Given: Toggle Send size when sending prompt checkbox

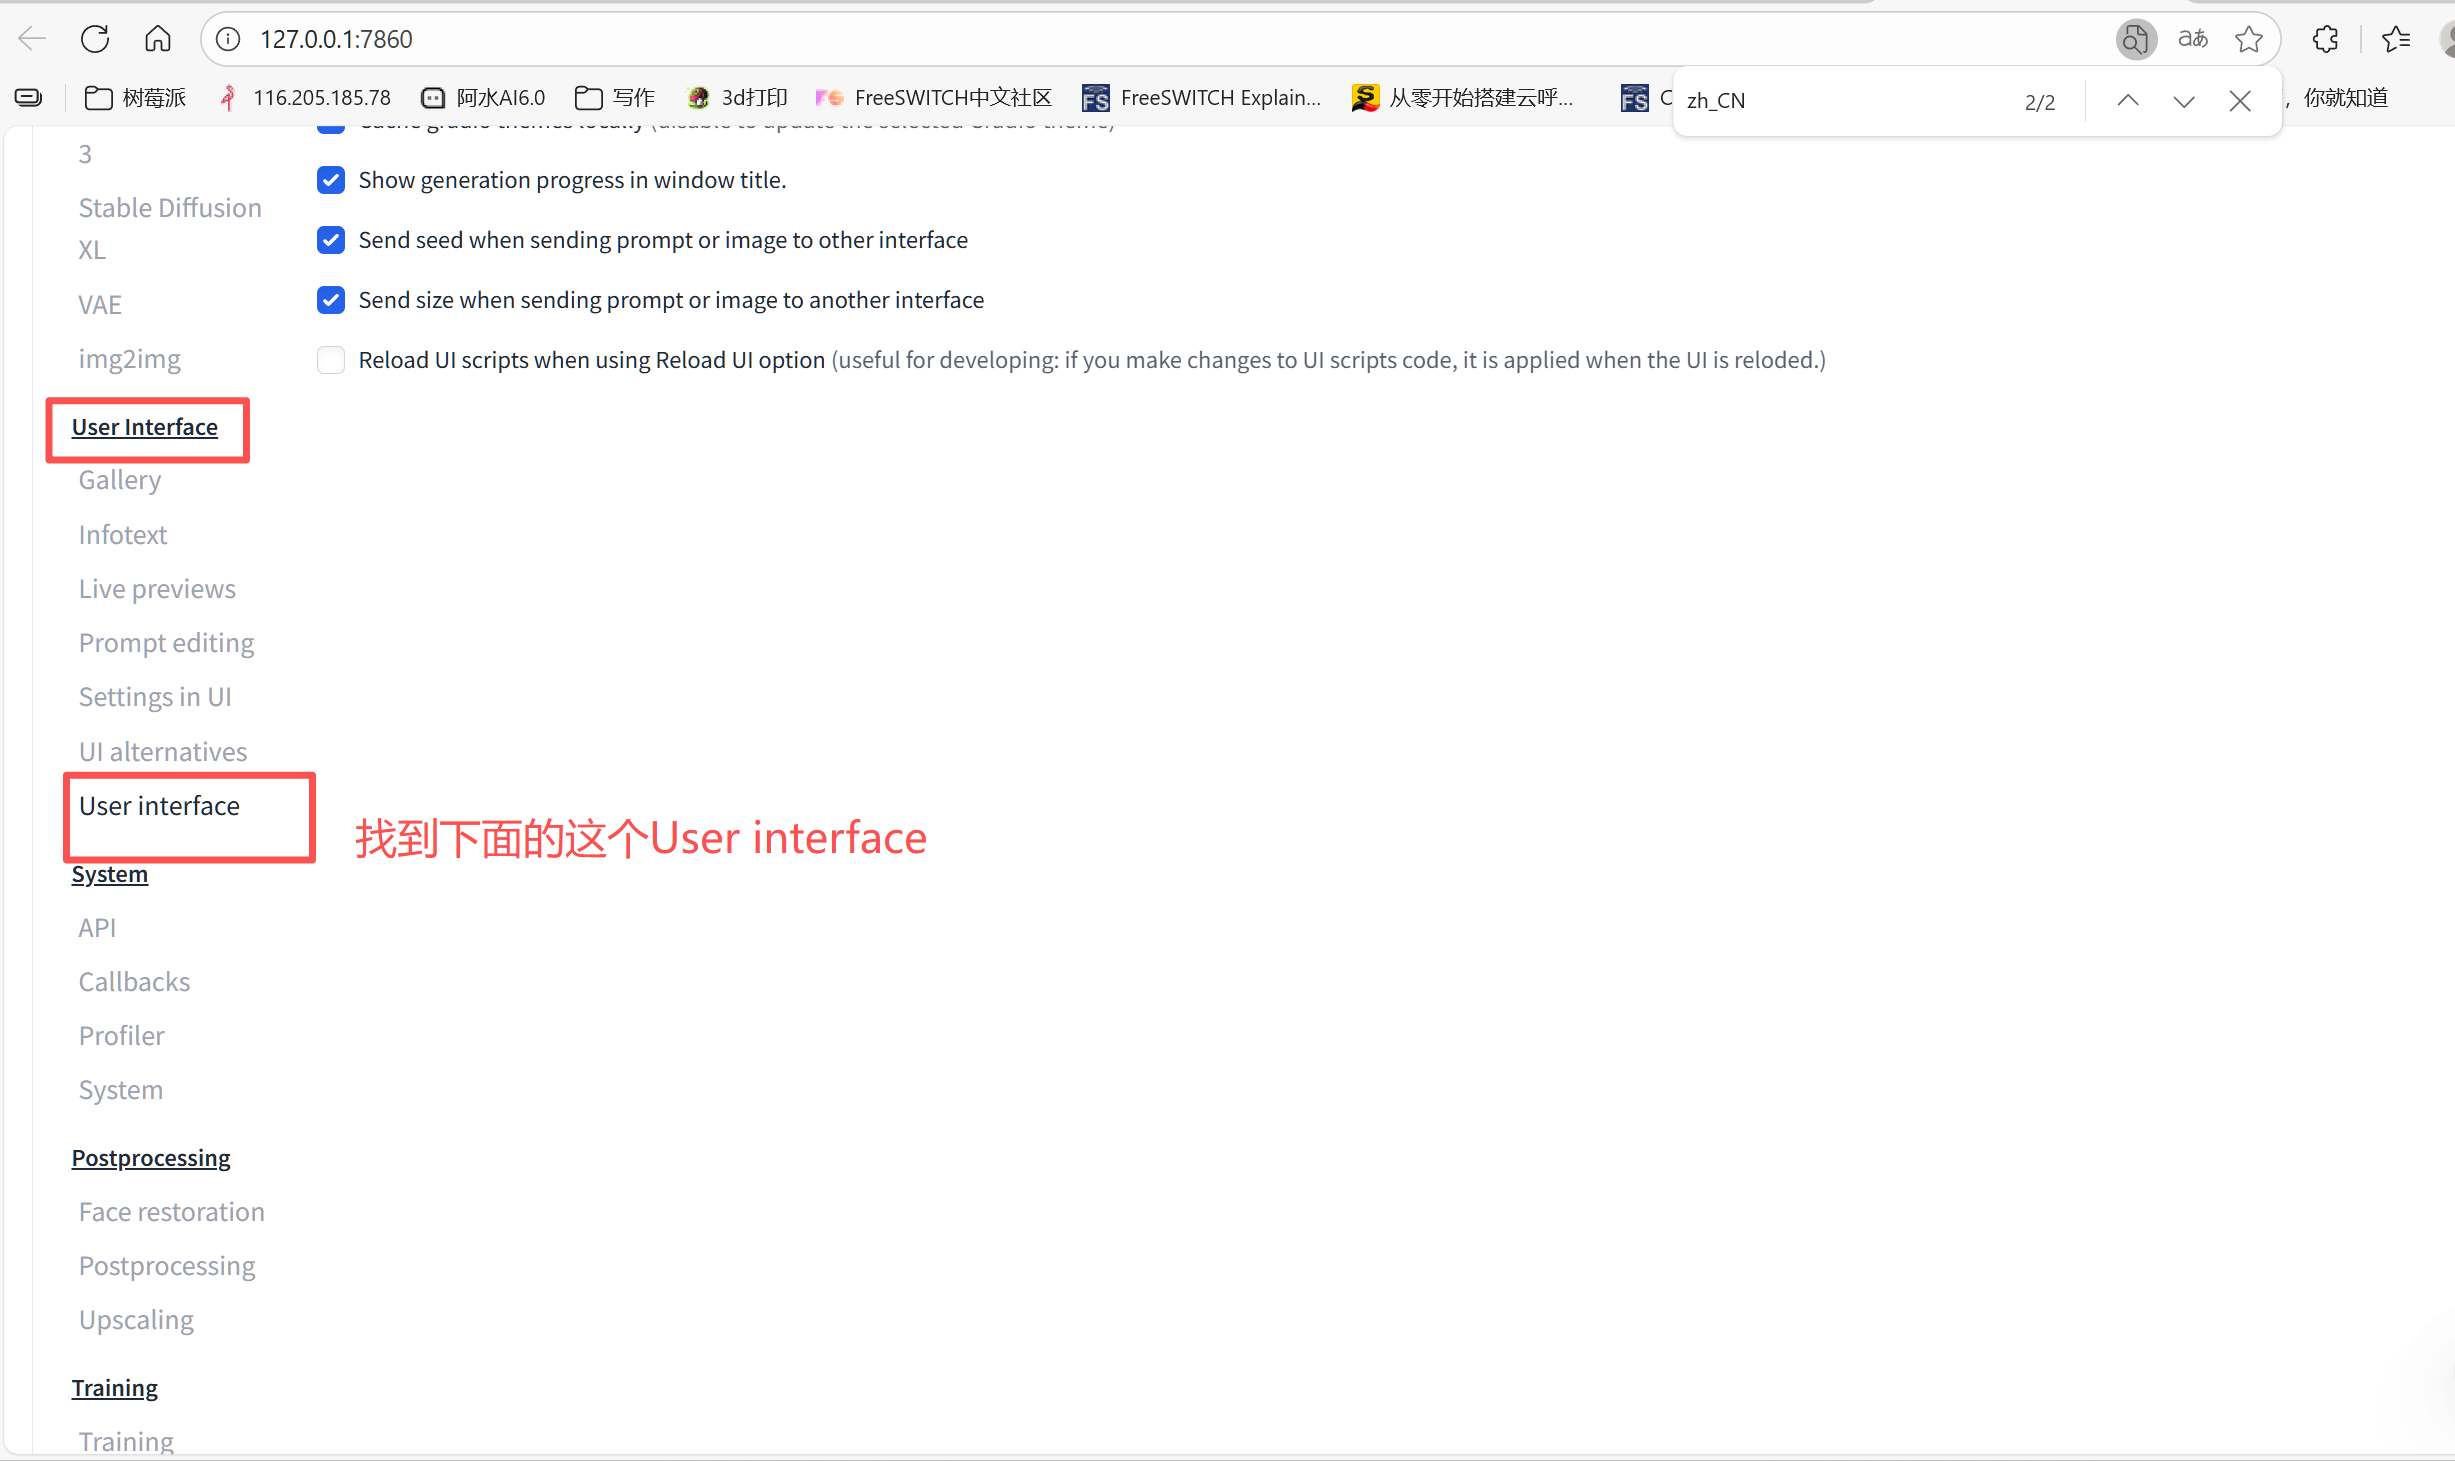Looking at the screenshot, I should coord(331,300).
